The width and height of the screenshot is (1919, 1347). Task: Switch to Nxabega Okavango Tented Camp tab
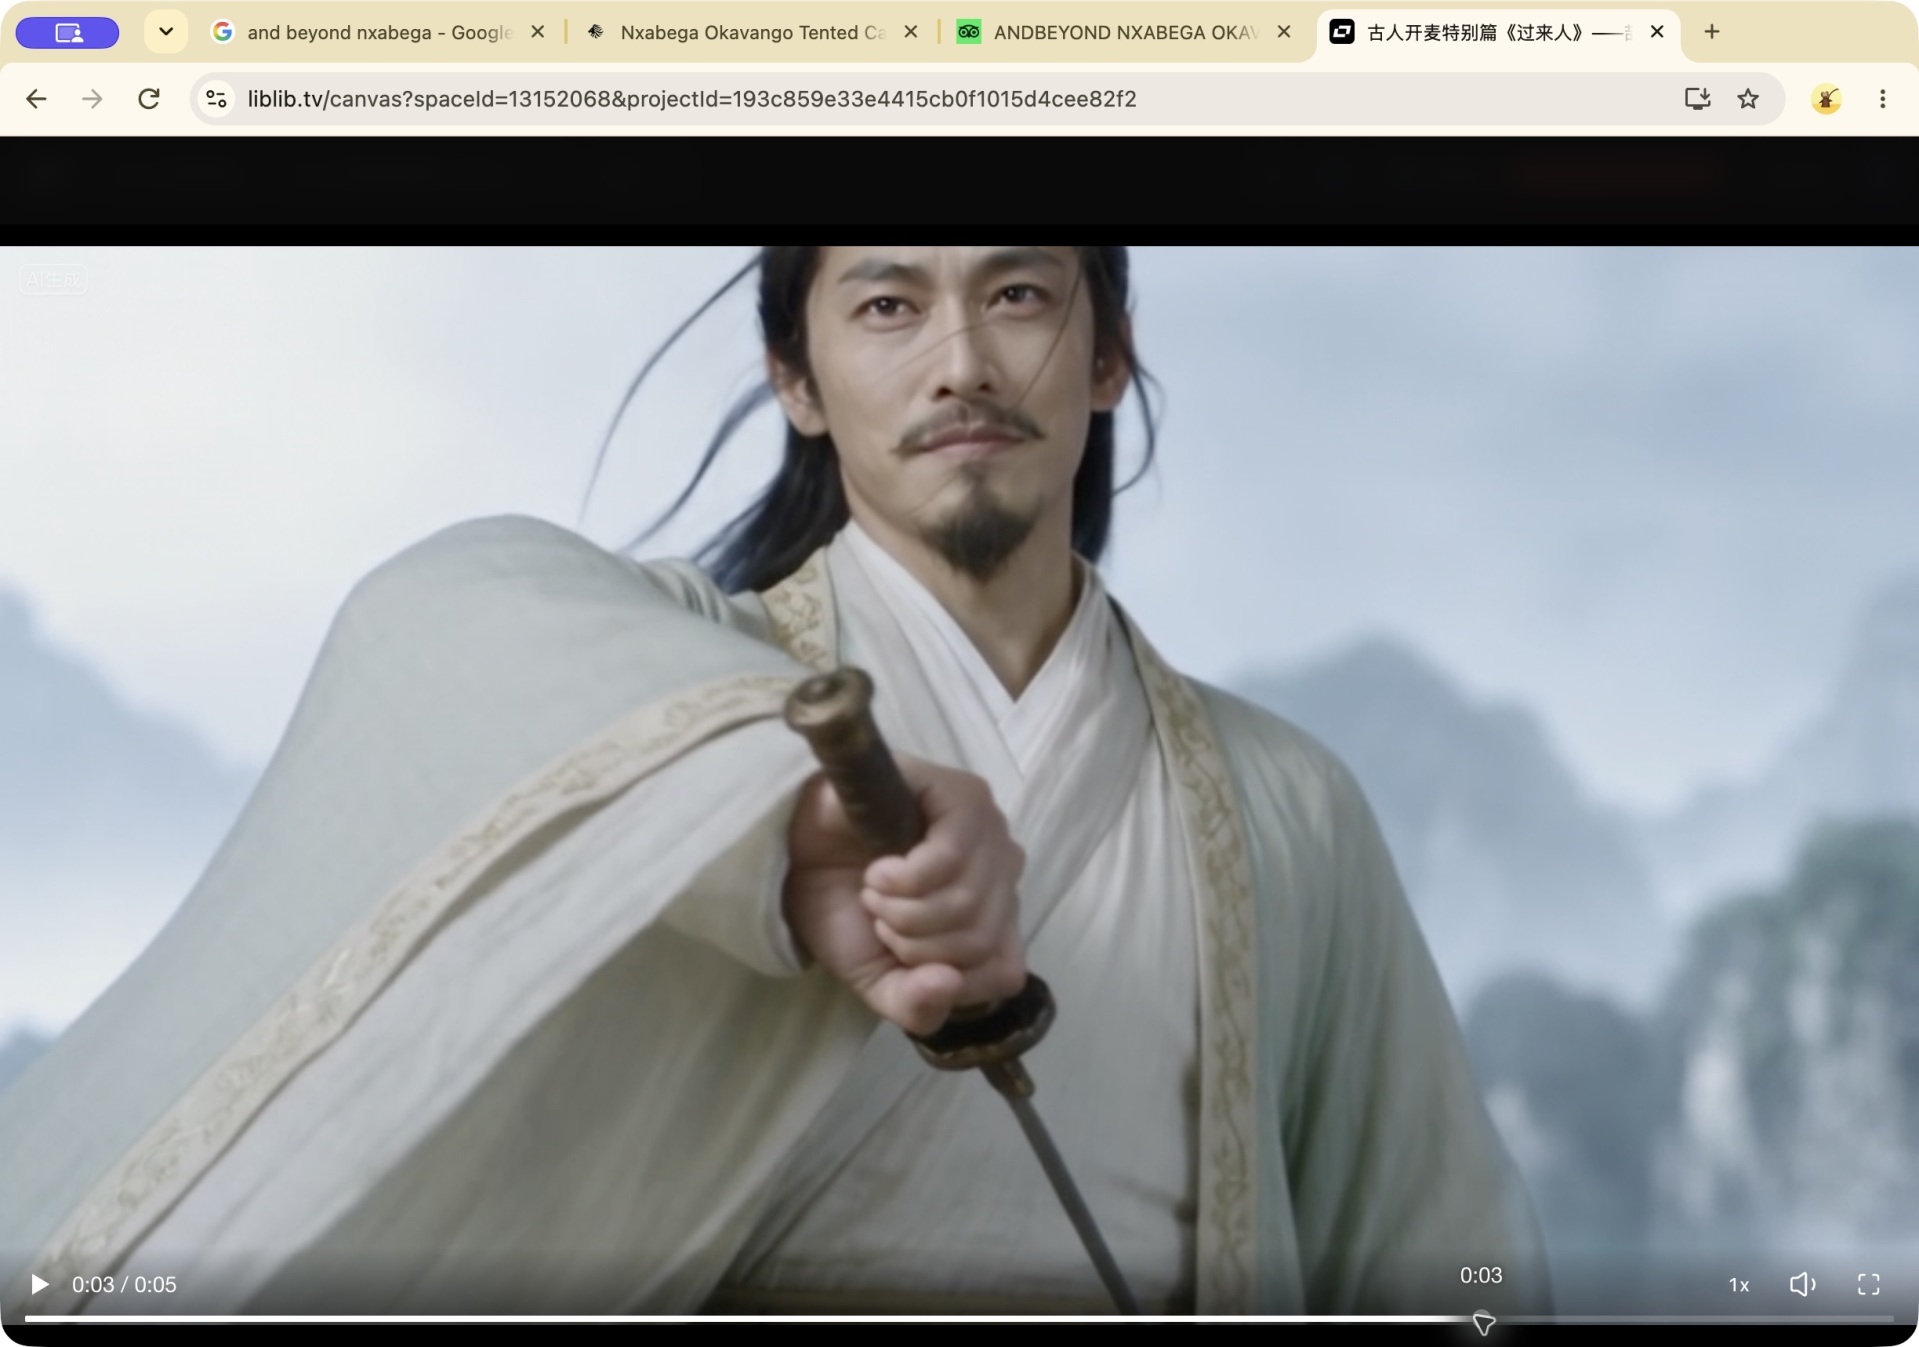click(750, 32)
